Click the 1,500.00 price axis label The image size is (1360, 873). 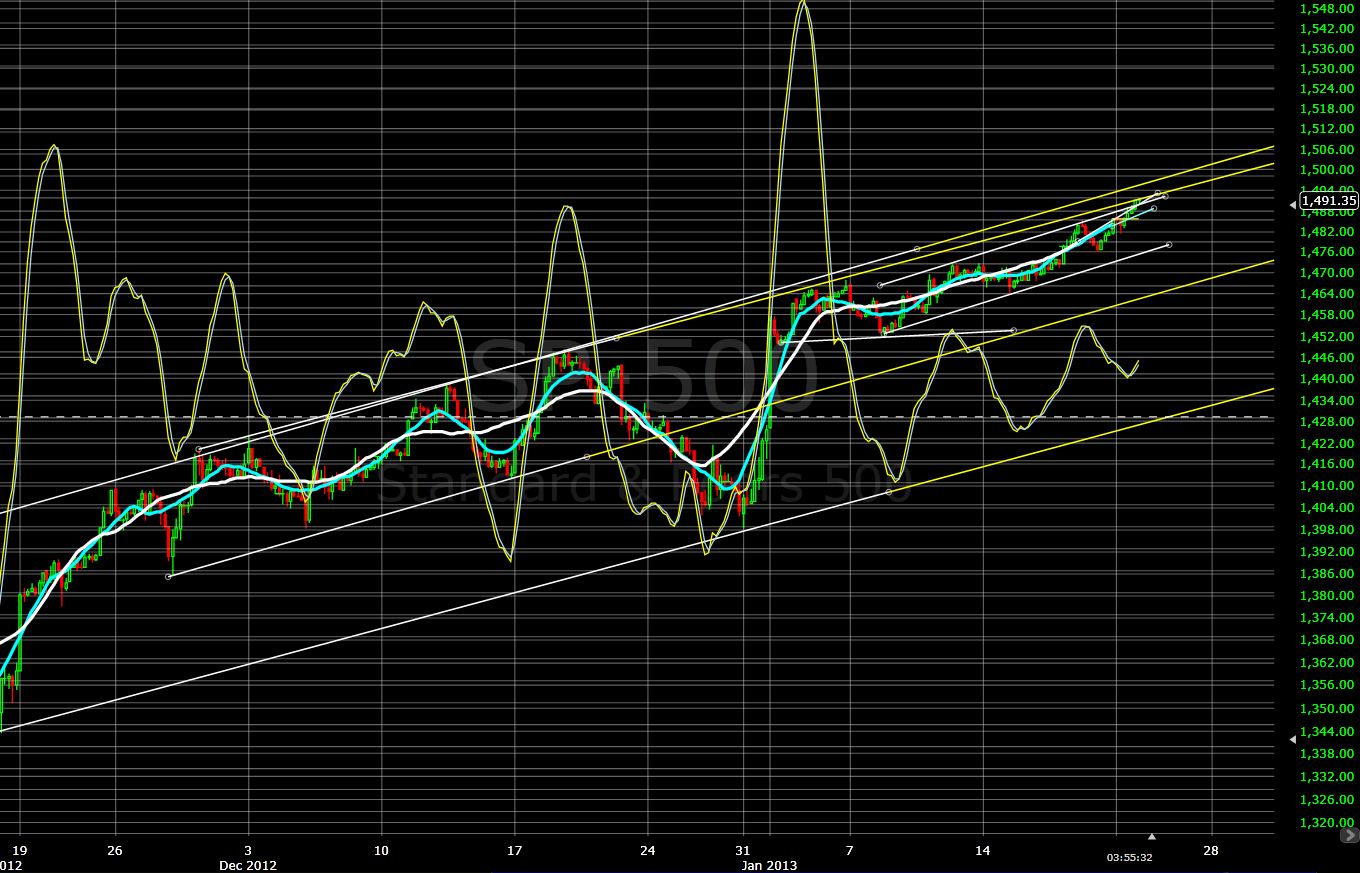[x=1326, y=170]
